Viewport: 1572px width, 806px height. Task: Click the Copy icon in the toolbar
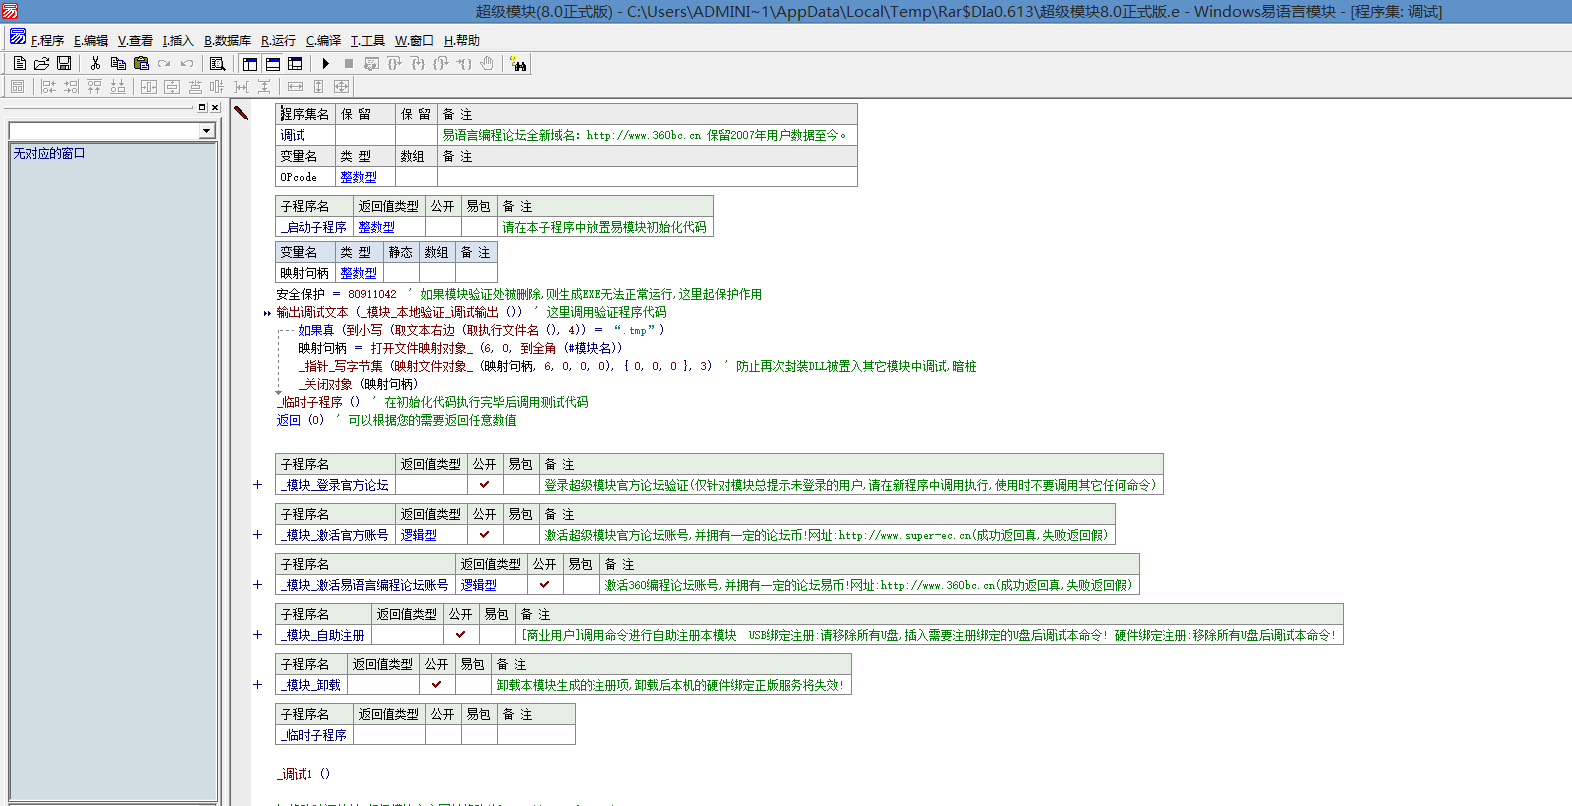118,63
